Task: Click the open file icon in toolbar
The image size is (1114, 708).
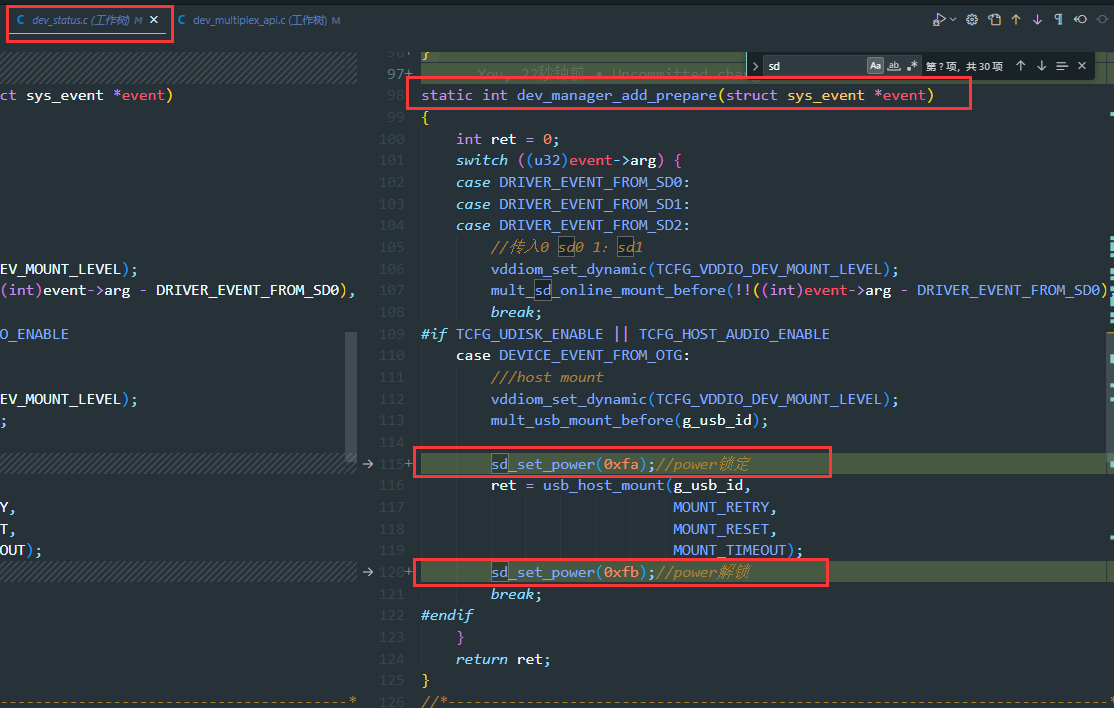Action: pos(995,20)
